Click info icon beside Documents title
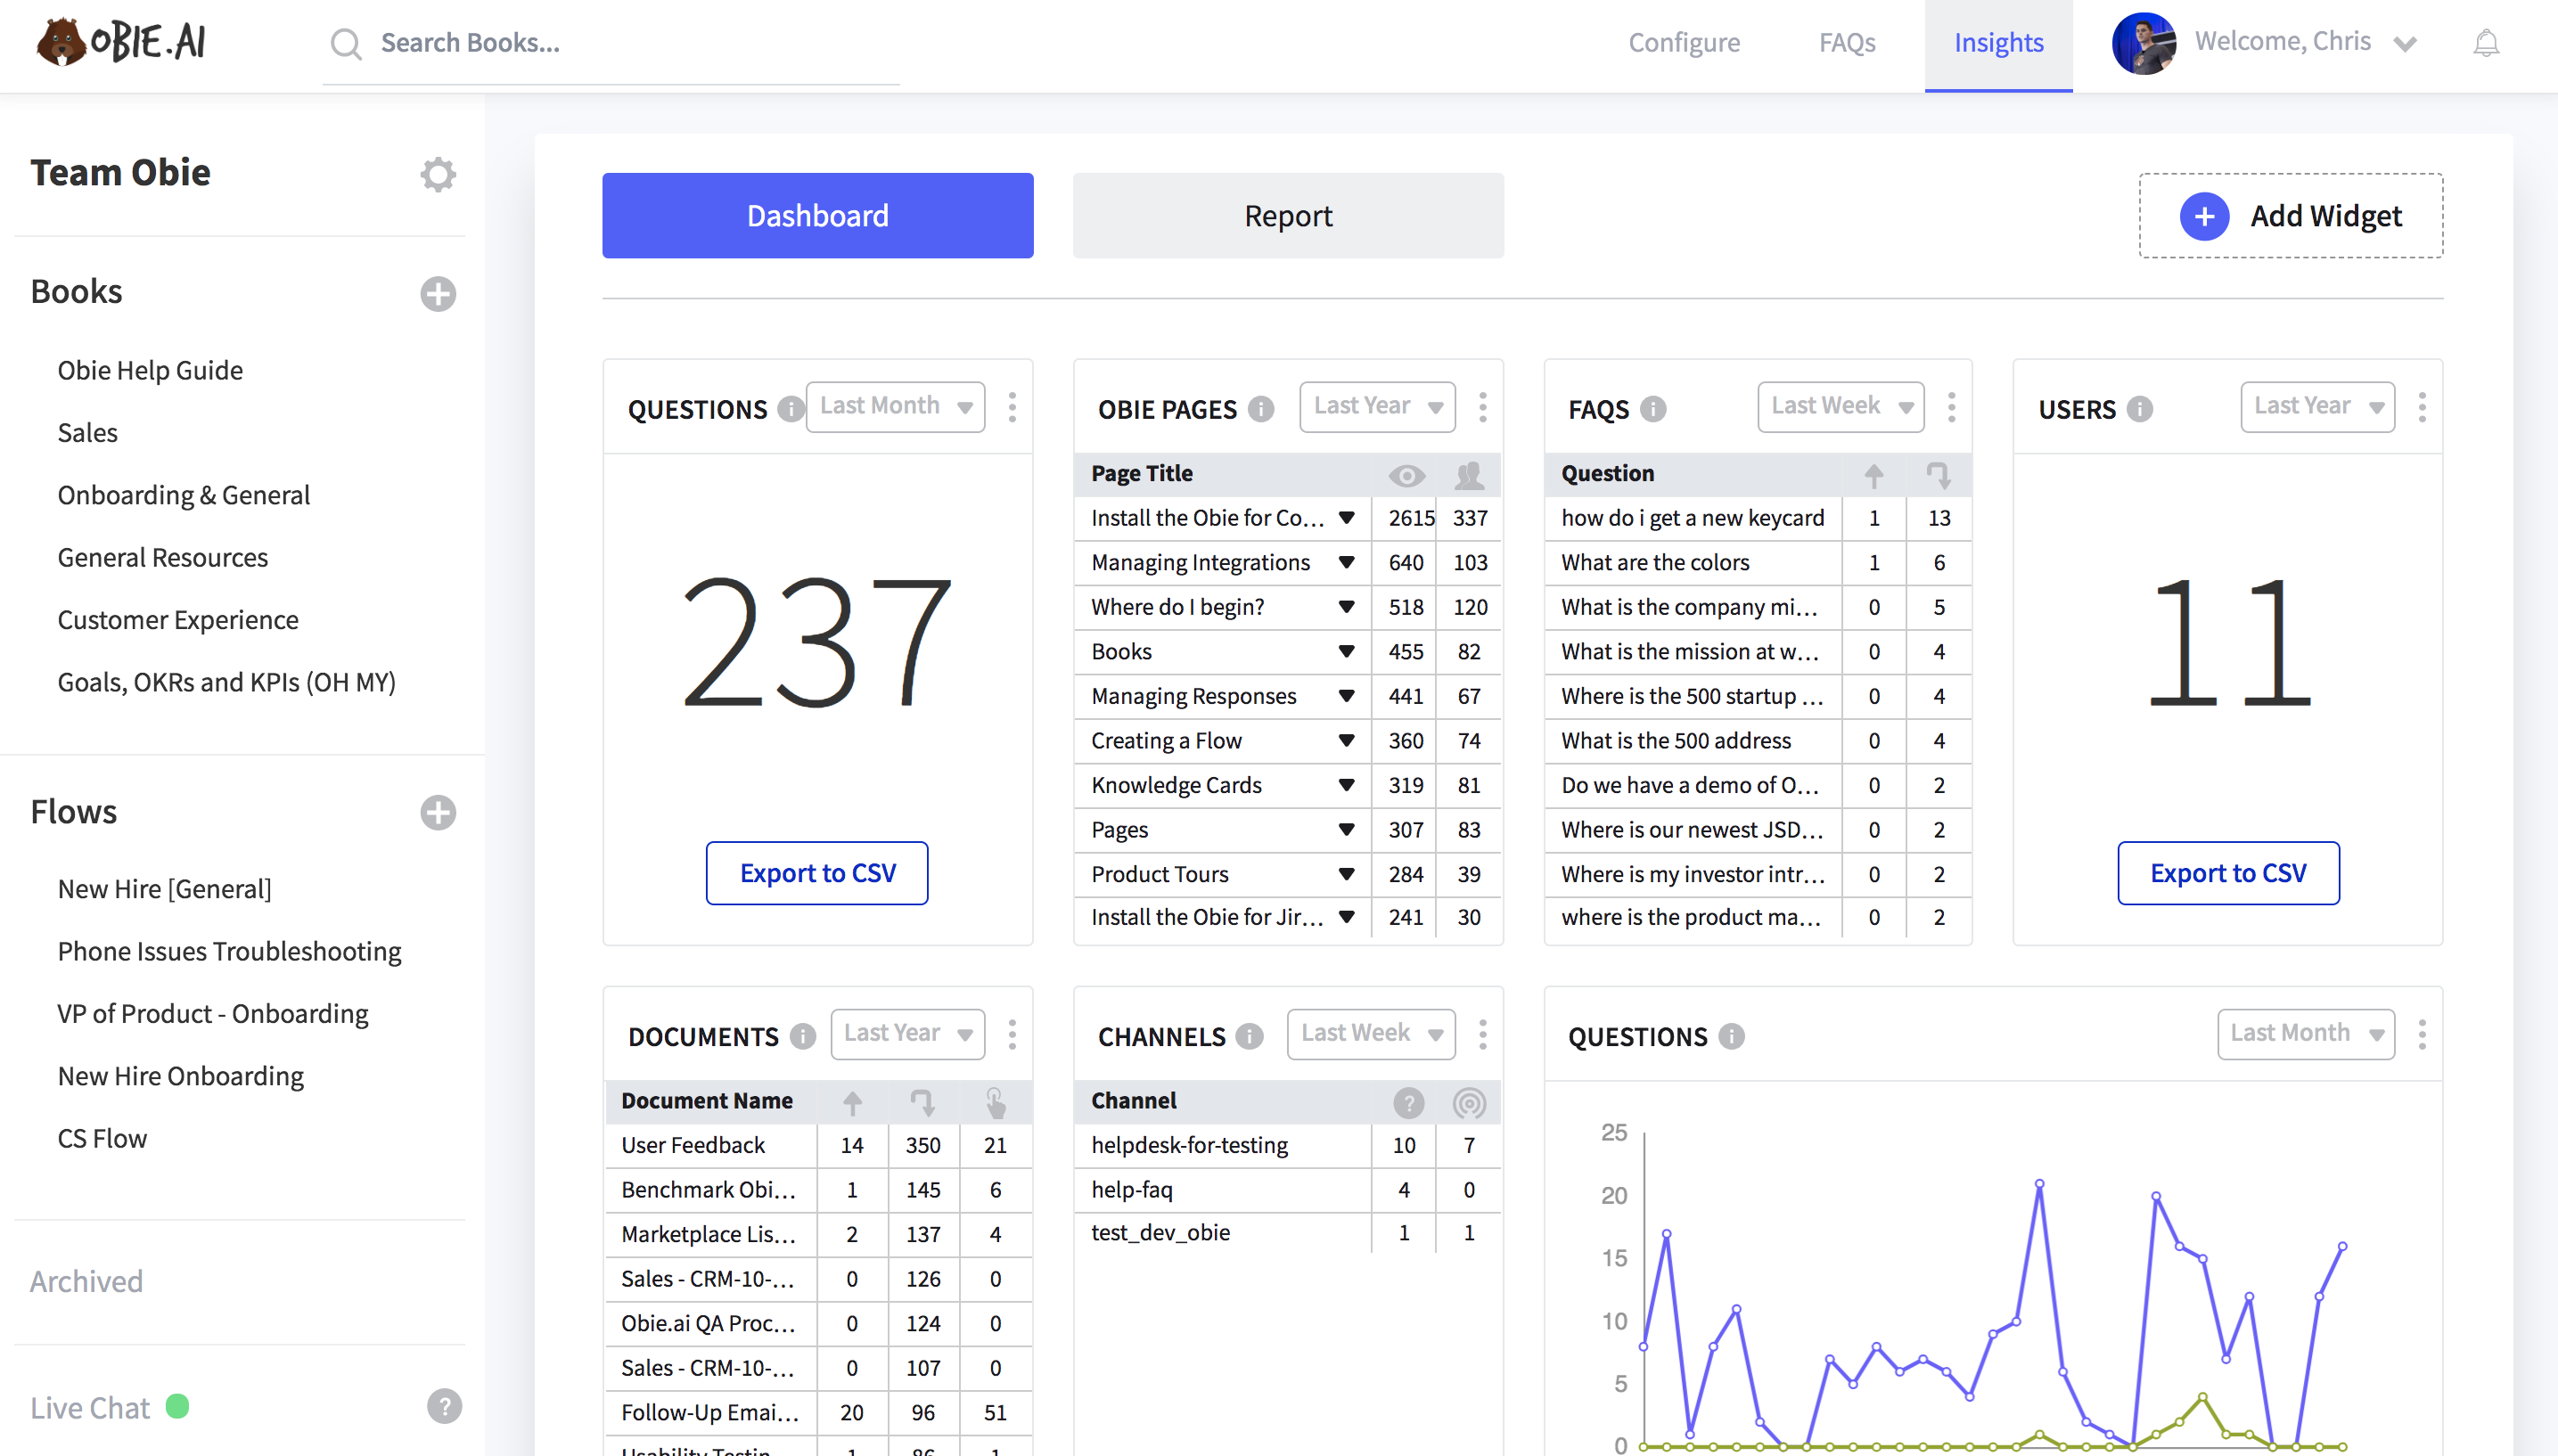The height and width of the screenshot is (1456, 2558). pos(802,1036)
